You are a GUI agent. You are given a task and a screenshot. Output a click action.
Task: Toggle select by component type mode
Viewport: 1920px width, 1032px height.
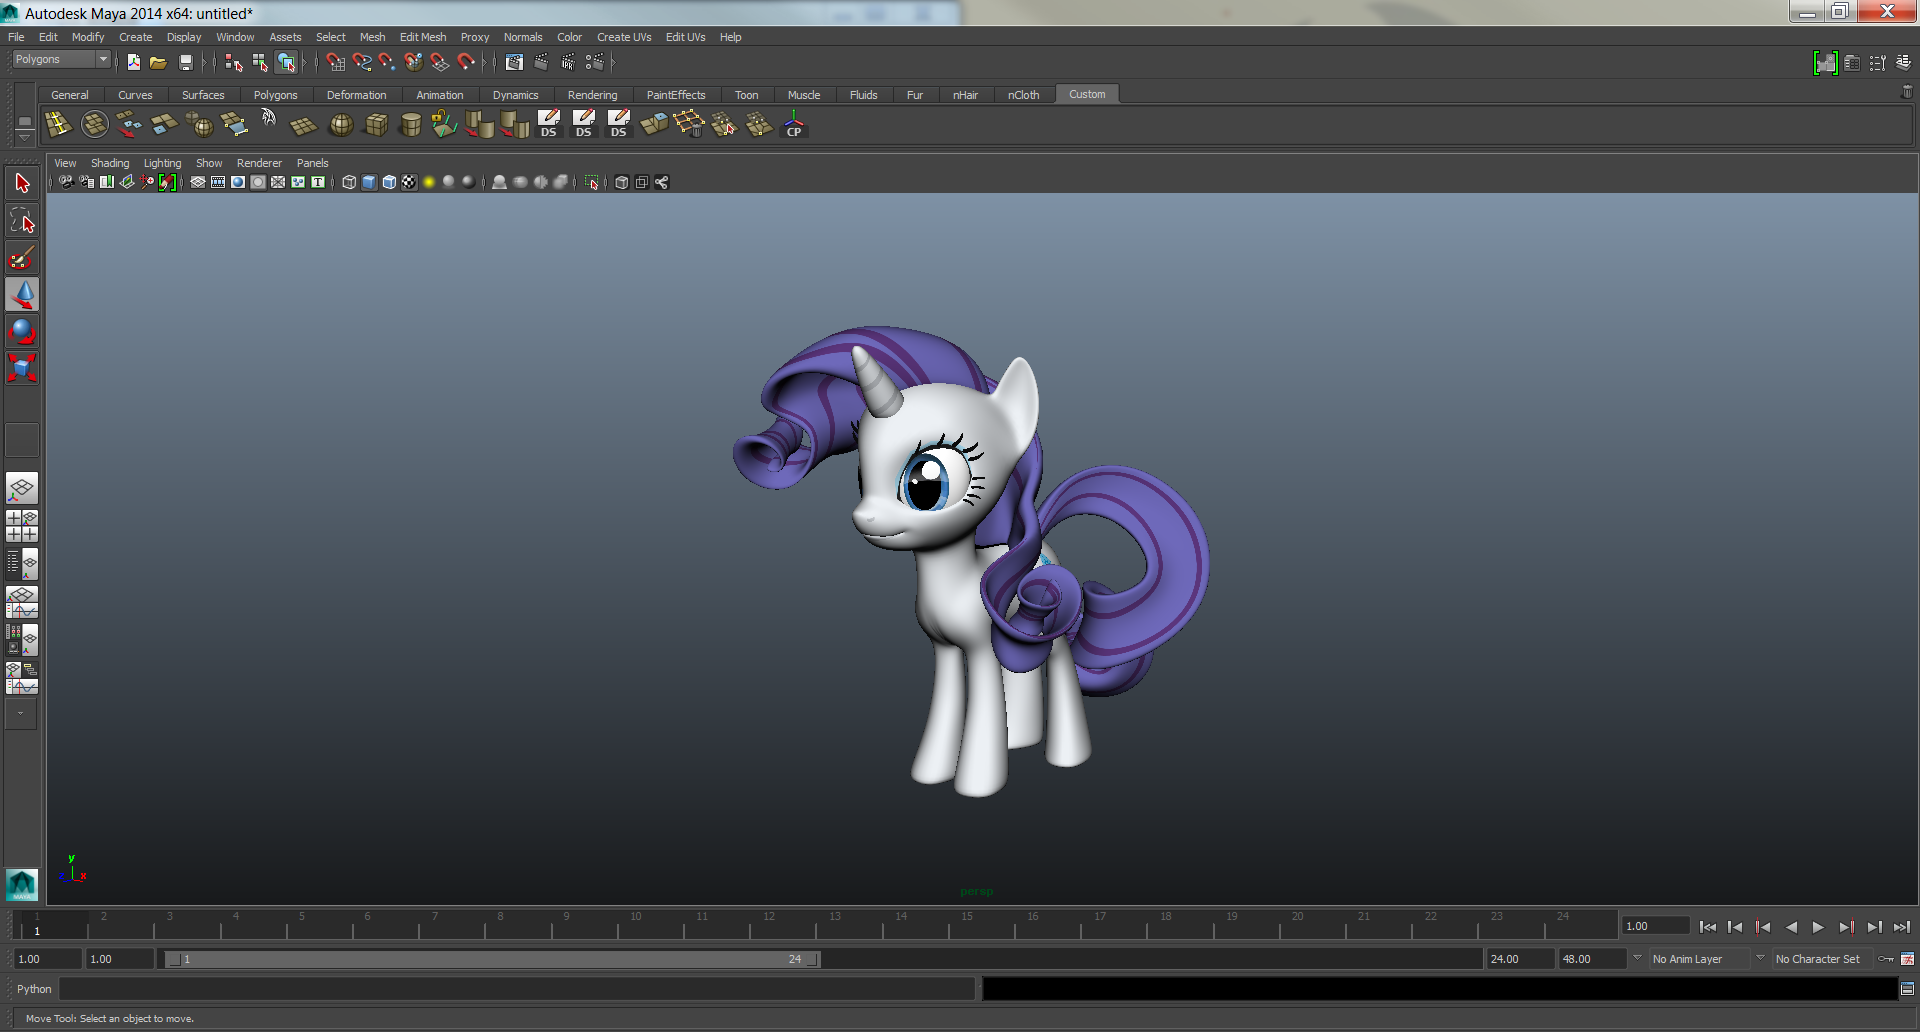click(x=287, y=62)
